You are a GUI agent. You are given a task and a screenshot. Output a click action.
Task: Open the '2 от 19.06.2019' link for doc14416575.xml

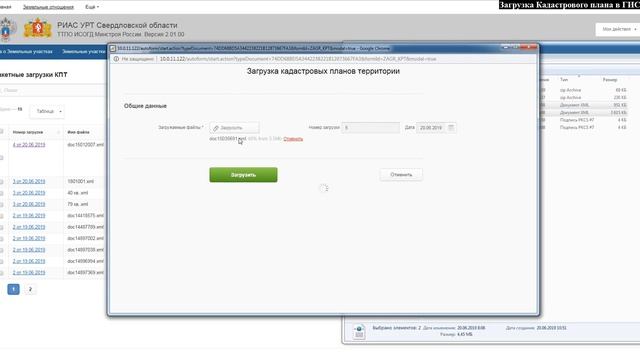tap(29, 216)
